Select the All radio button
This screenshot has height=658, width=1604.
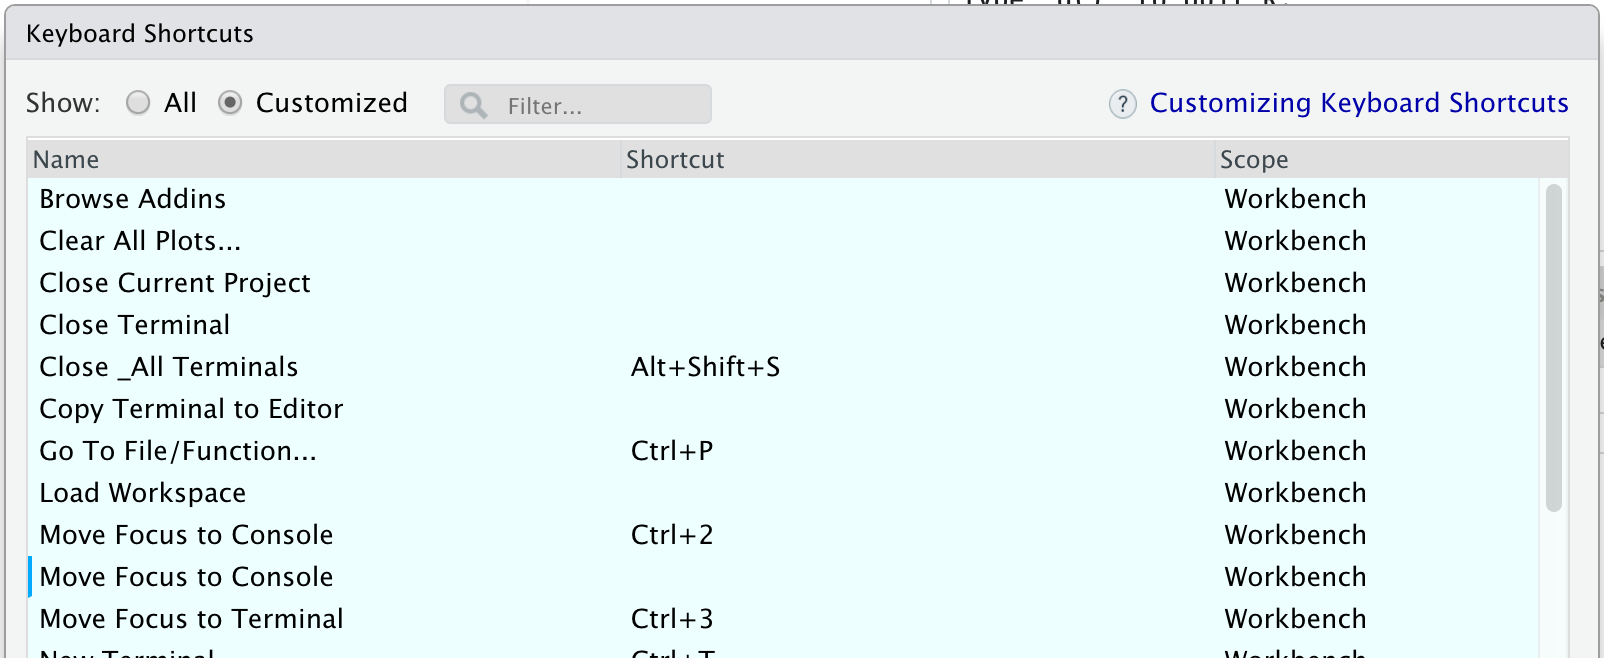(x=139, y=102)
